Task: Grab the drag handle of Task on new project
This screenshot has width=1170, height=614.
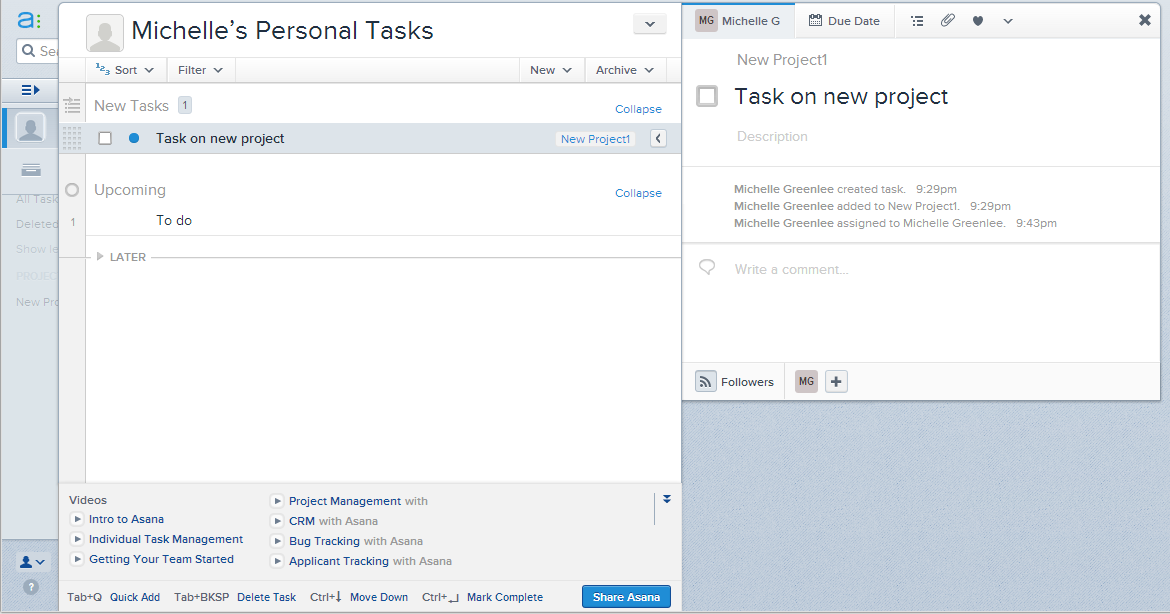Action: pos(72,138)
